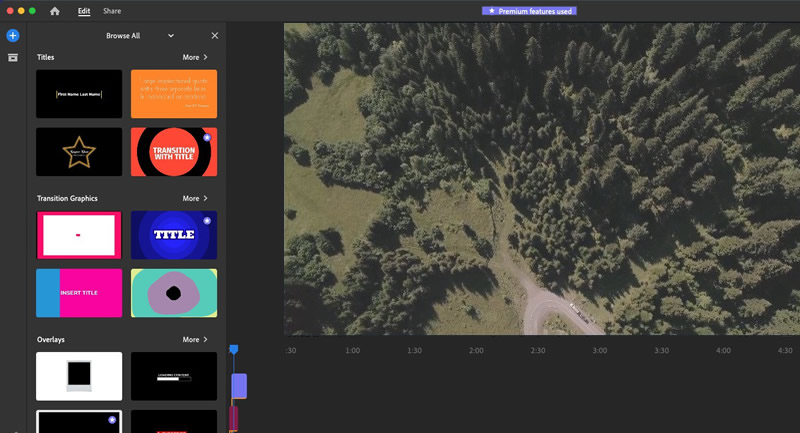Click the 4:00 mark on the ruler
This screenshot has width=800, height=433.
click(723, 350)
